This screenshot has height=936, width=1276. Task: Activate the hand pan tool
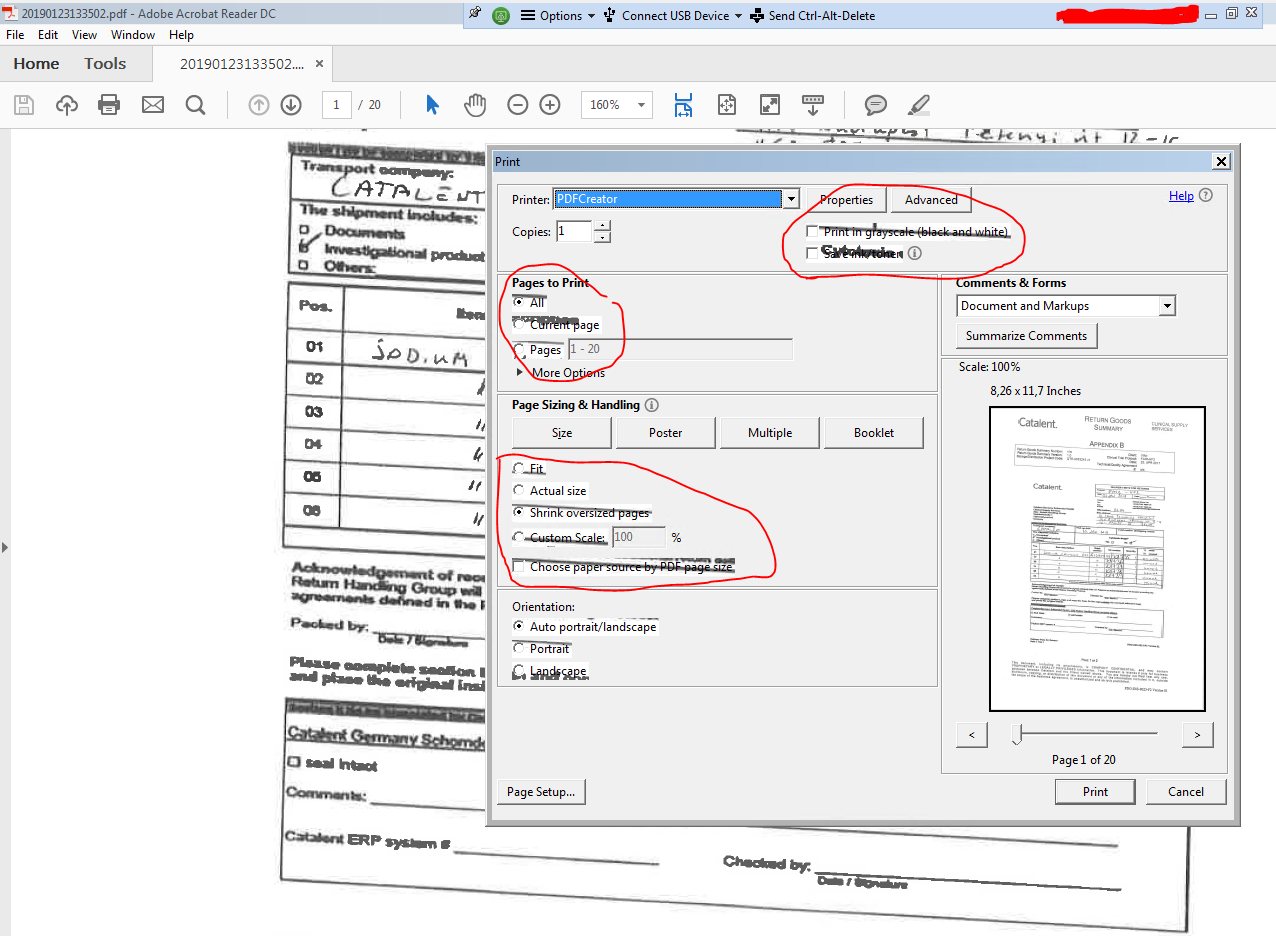(x=475, y=105)
